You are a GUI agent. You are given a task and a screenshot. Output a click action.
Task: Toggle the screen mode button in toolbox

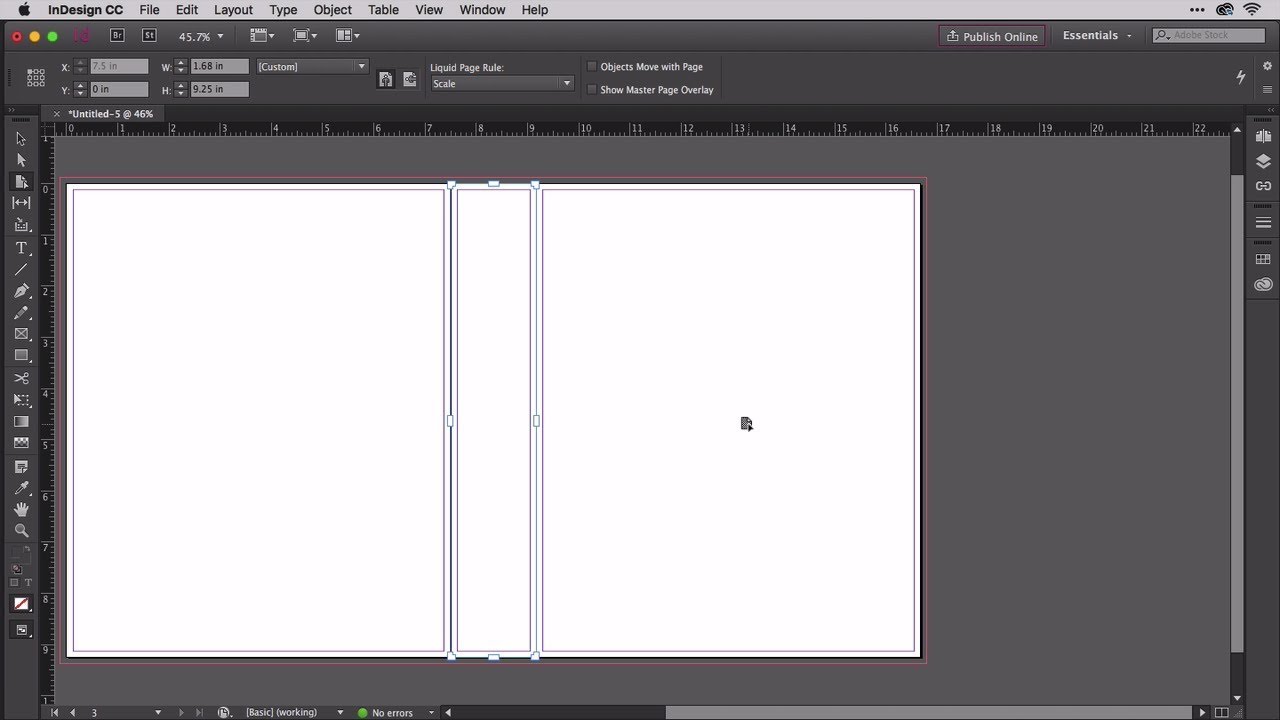coord(21,630)
